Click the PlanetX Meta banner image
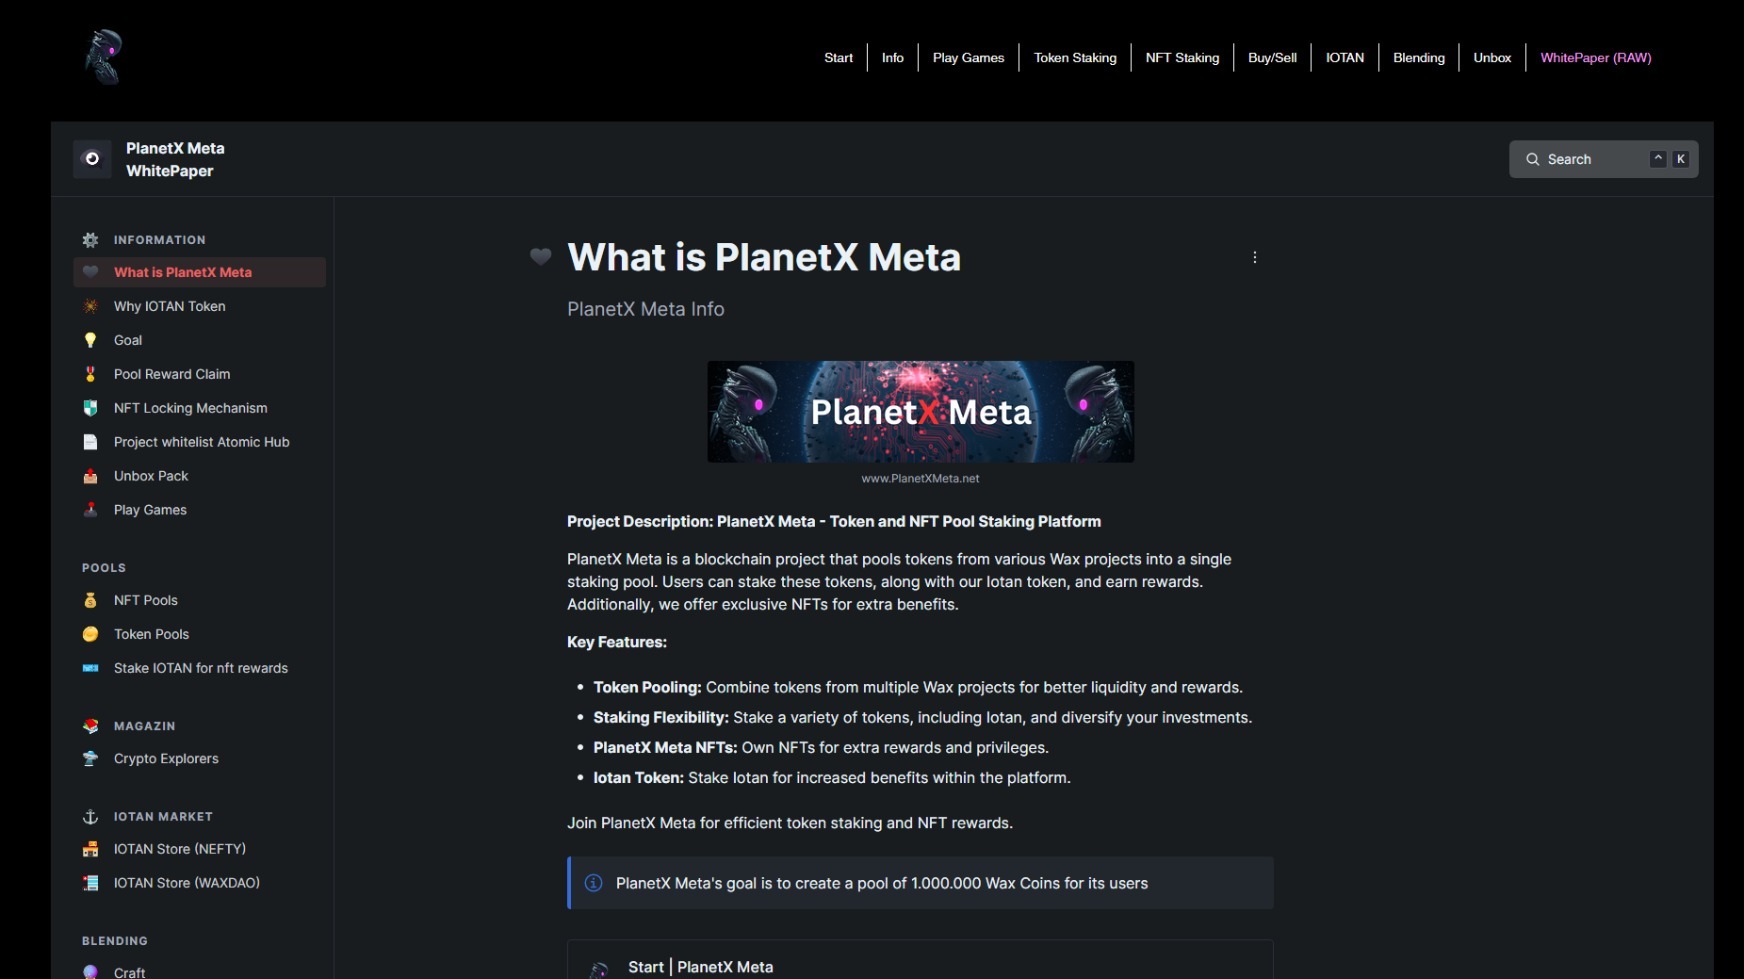The width and height of the screenshot is (1744, 979). [x=920, y=411]
